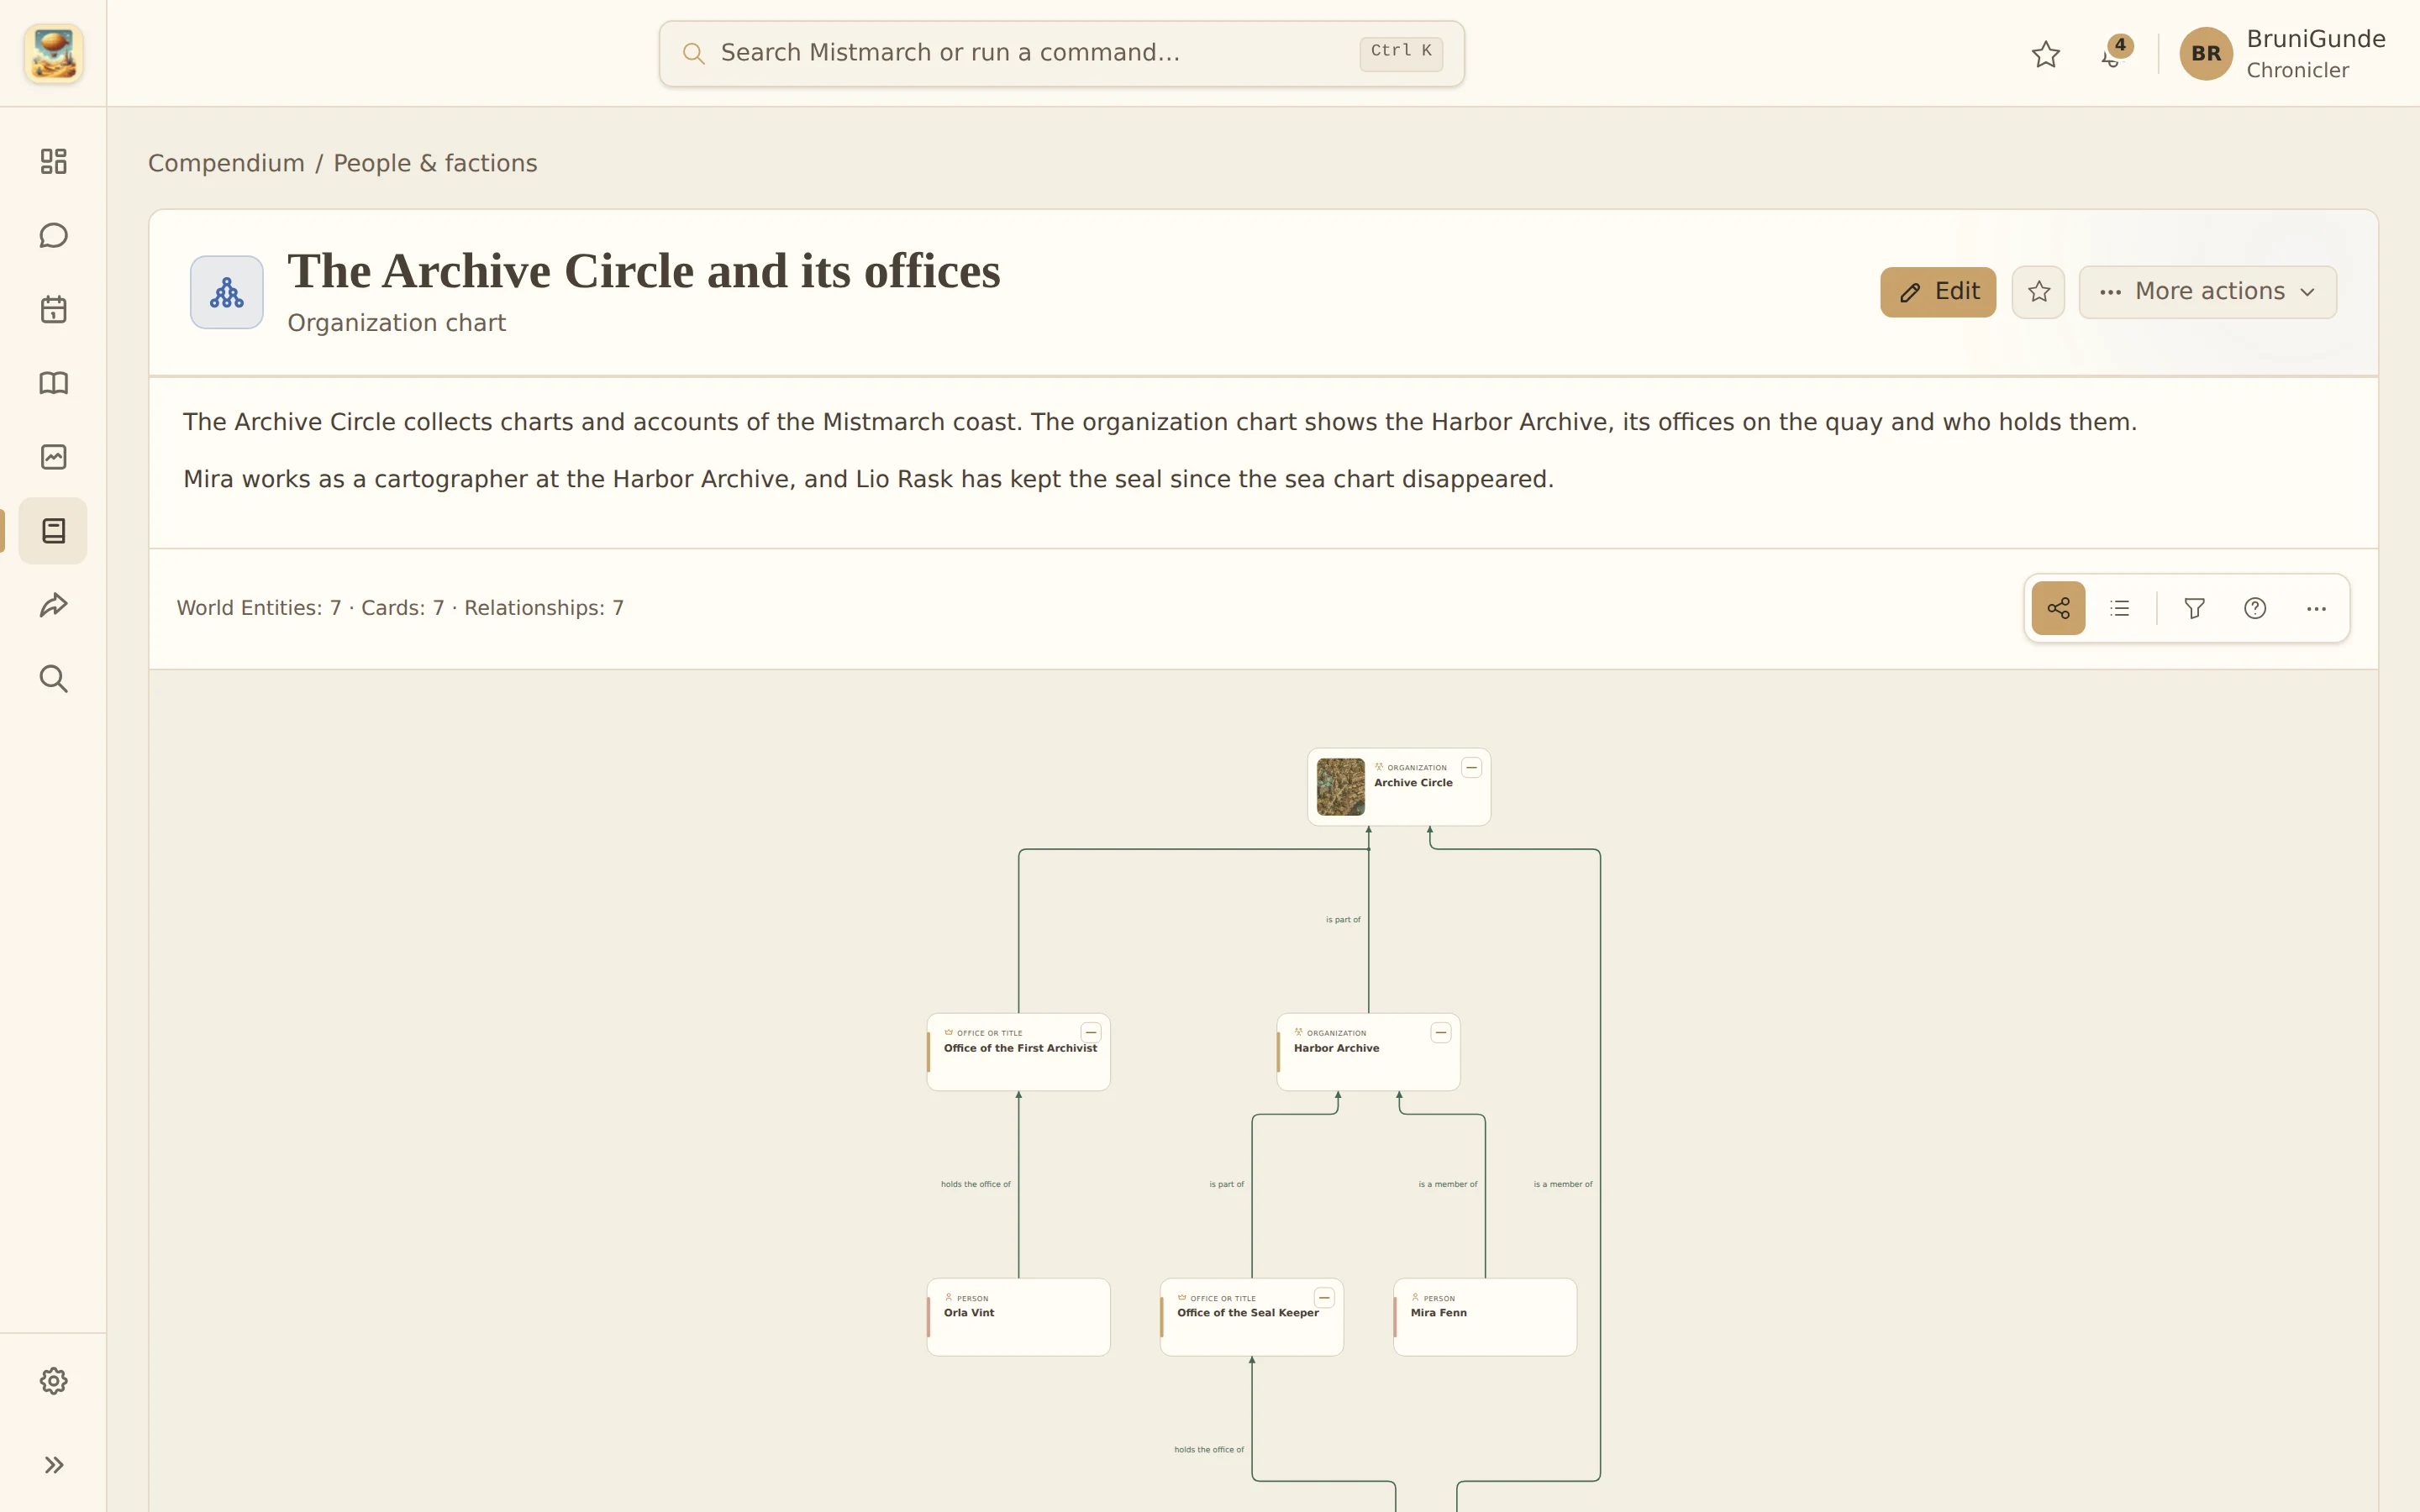Open the Mistmarch app logo home

tap(53, 53)
